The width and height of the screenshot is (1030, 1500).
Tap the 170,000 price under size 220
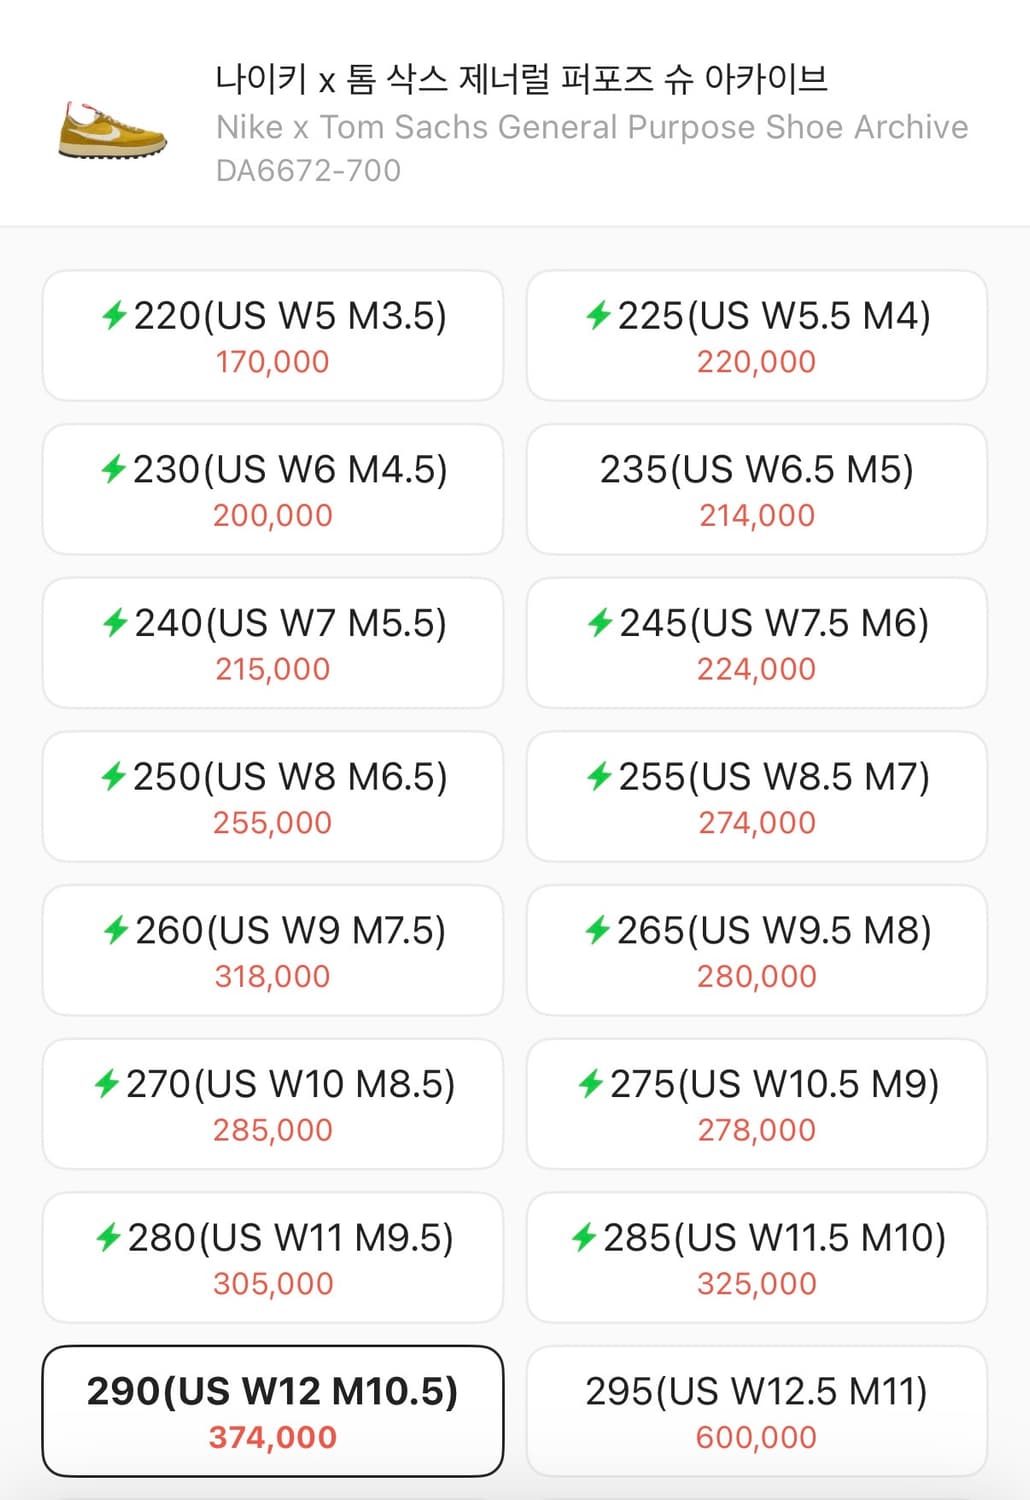(x=272, y=362)
